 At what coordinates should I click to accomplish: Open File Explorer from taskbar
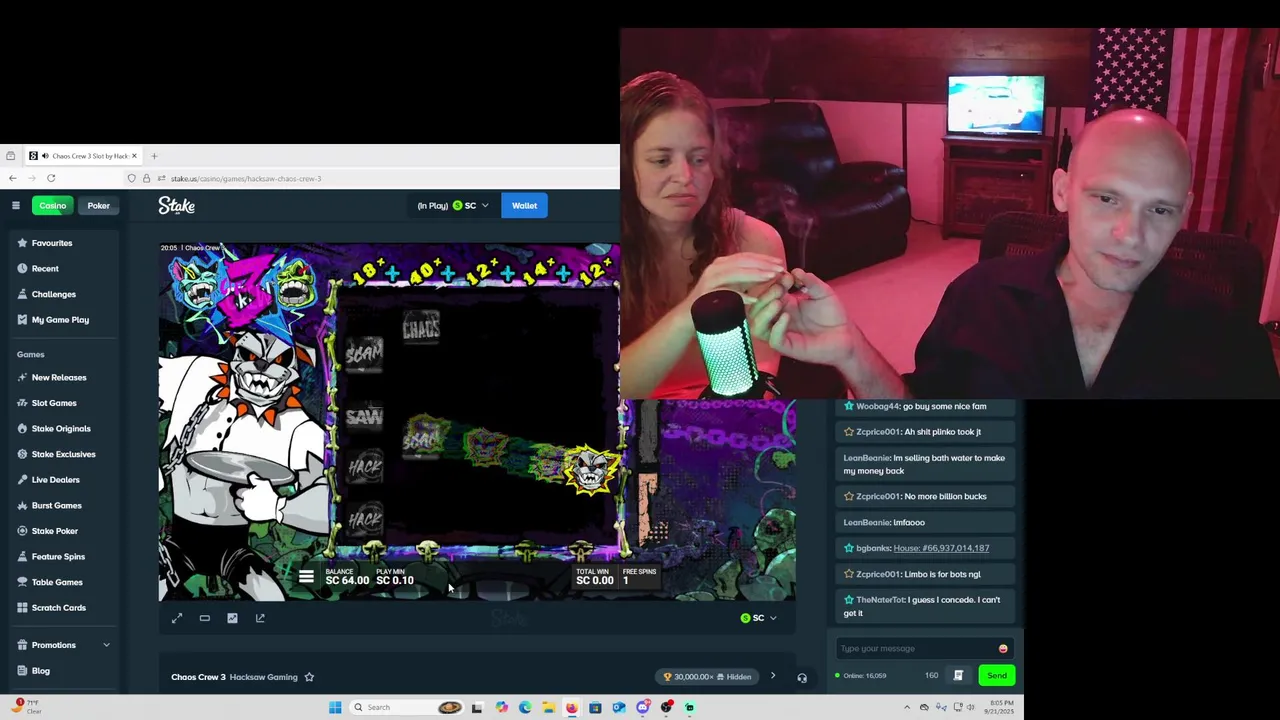tap(548, 707)
